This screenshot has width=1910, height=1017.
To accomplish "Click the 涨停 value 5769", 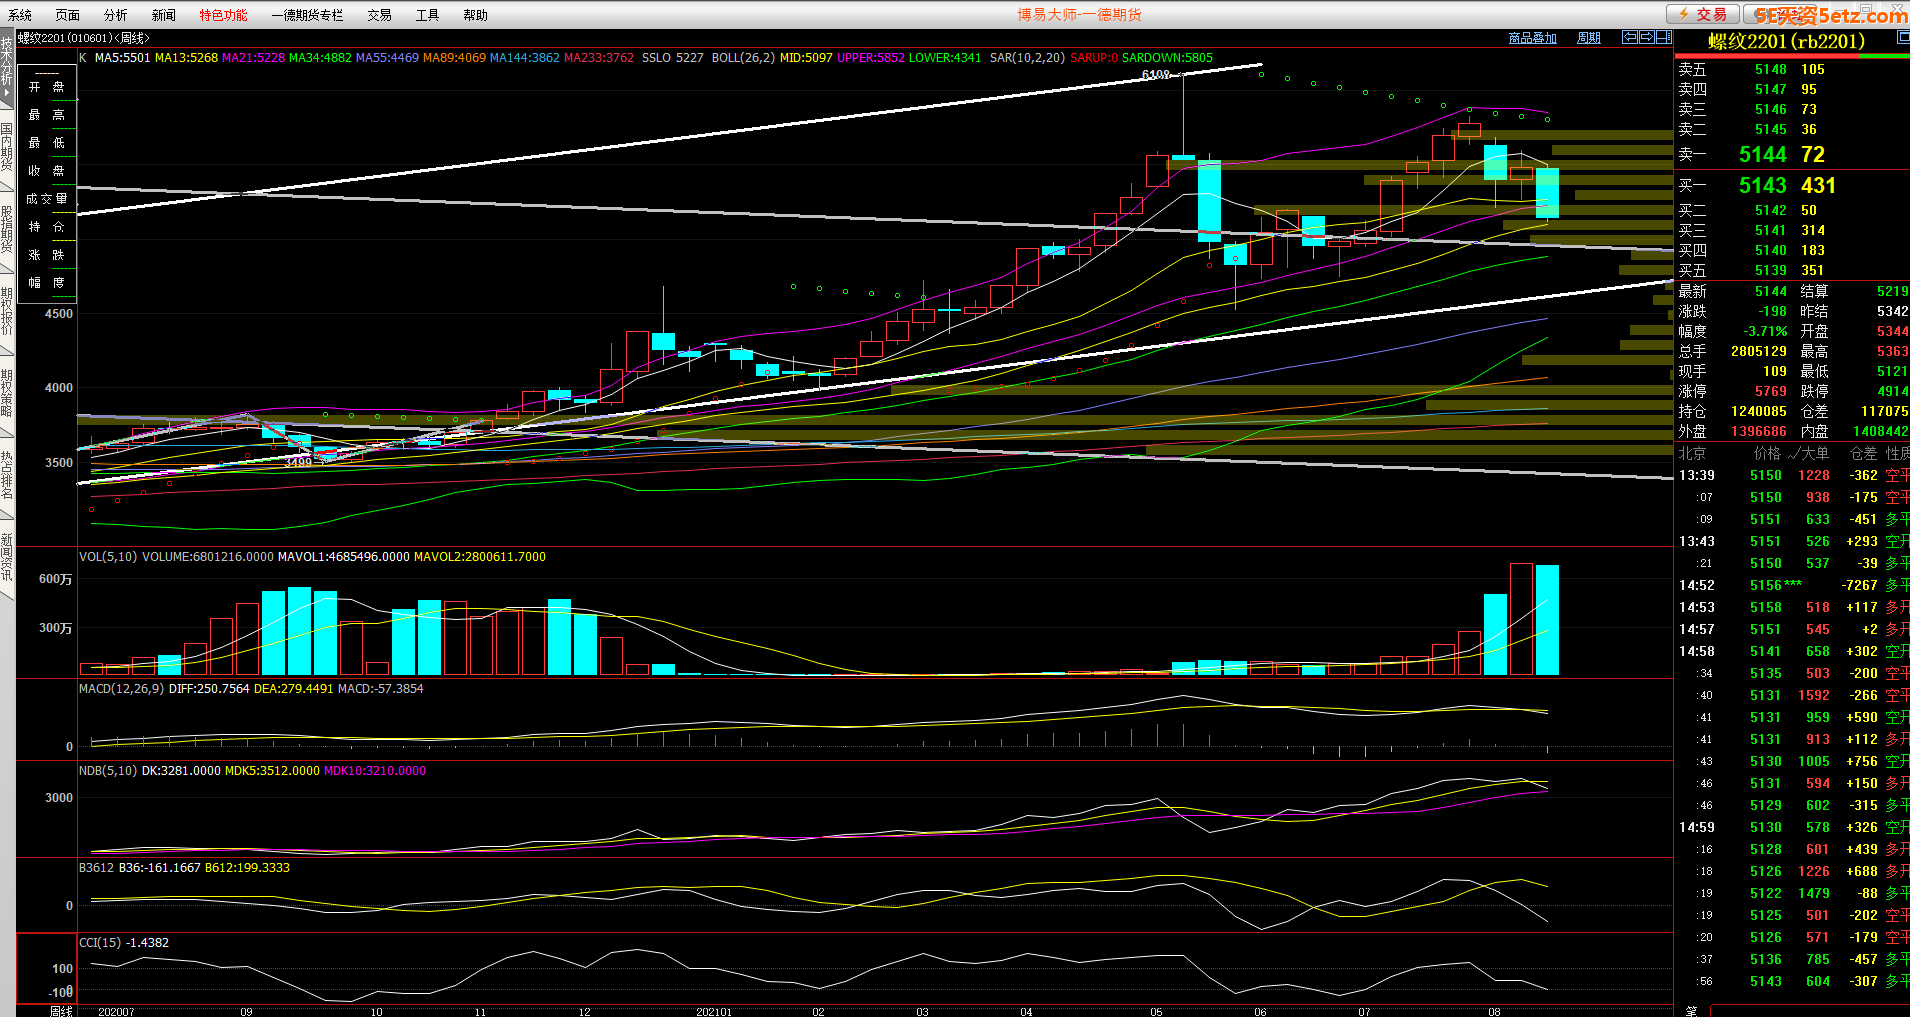I will pyautogui.click(x=1770, y=392).
